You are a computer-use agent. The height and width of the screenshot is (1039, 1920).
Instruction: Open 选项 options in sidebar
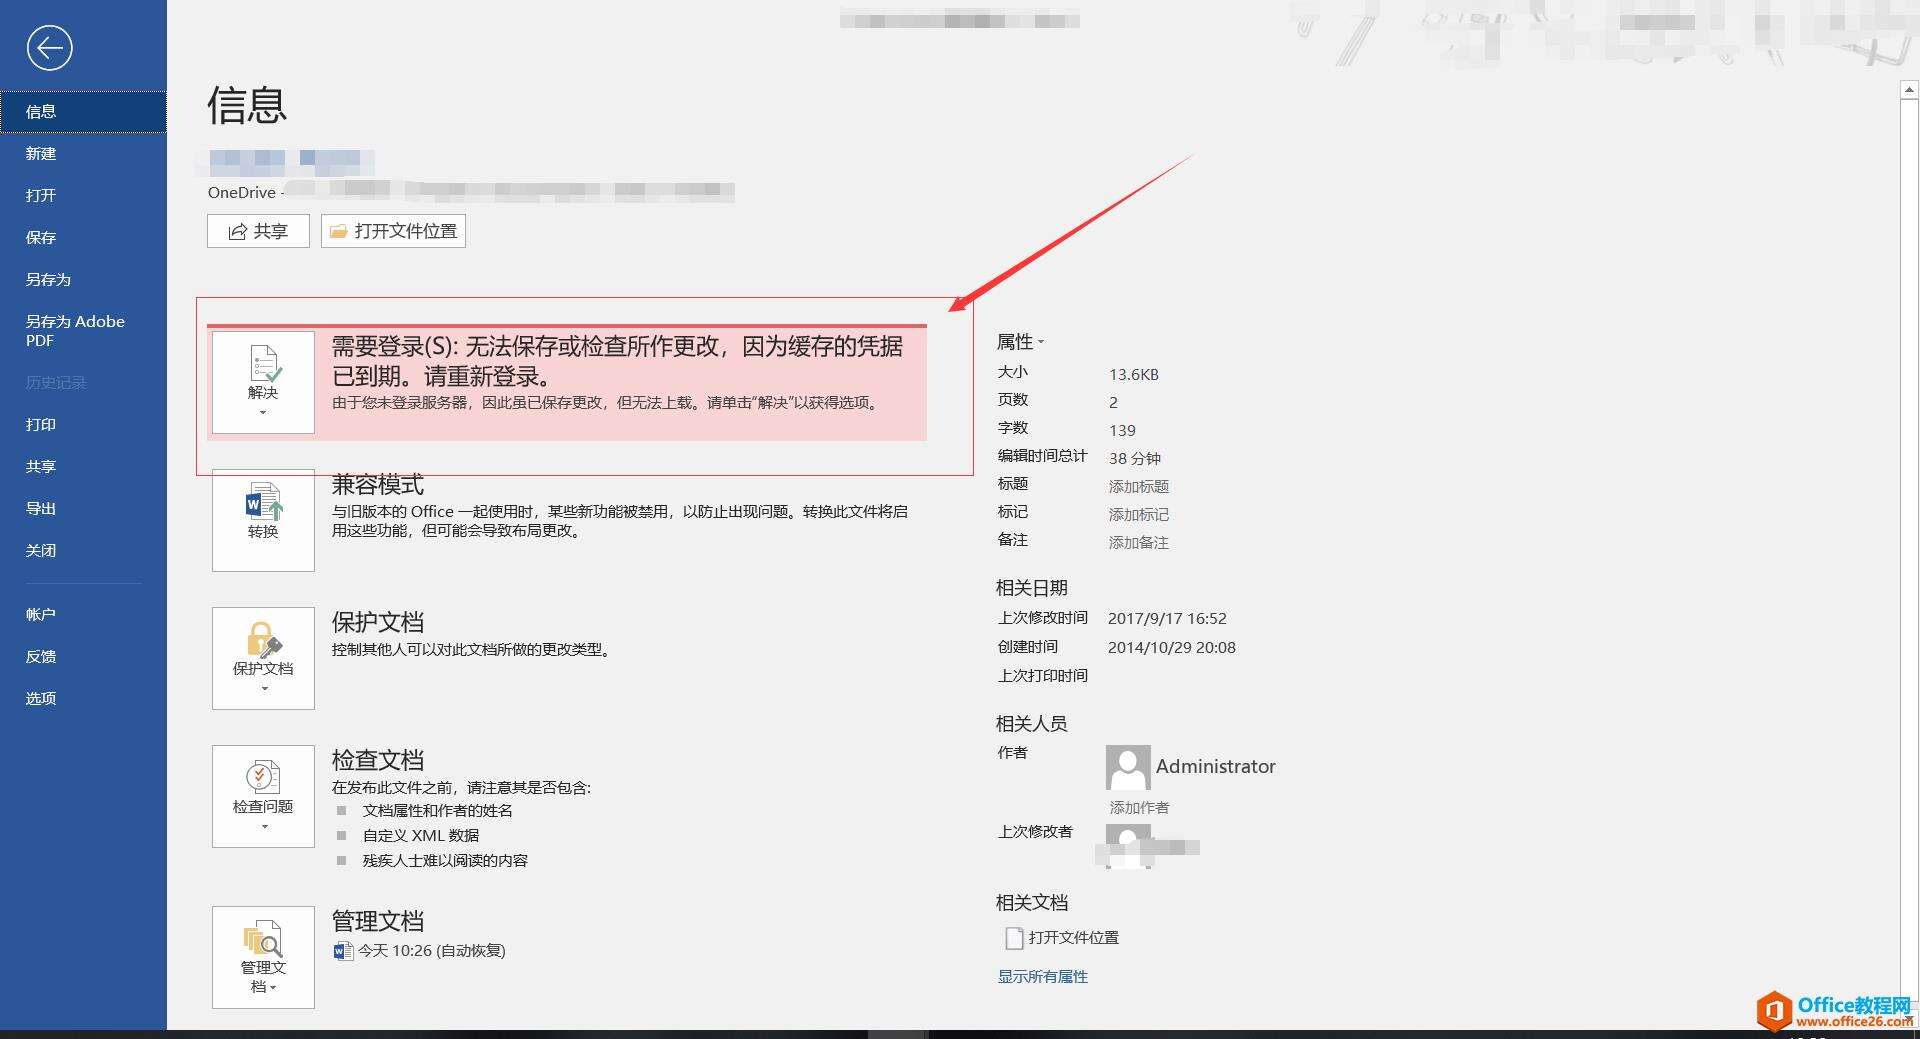tap(83, 699)
